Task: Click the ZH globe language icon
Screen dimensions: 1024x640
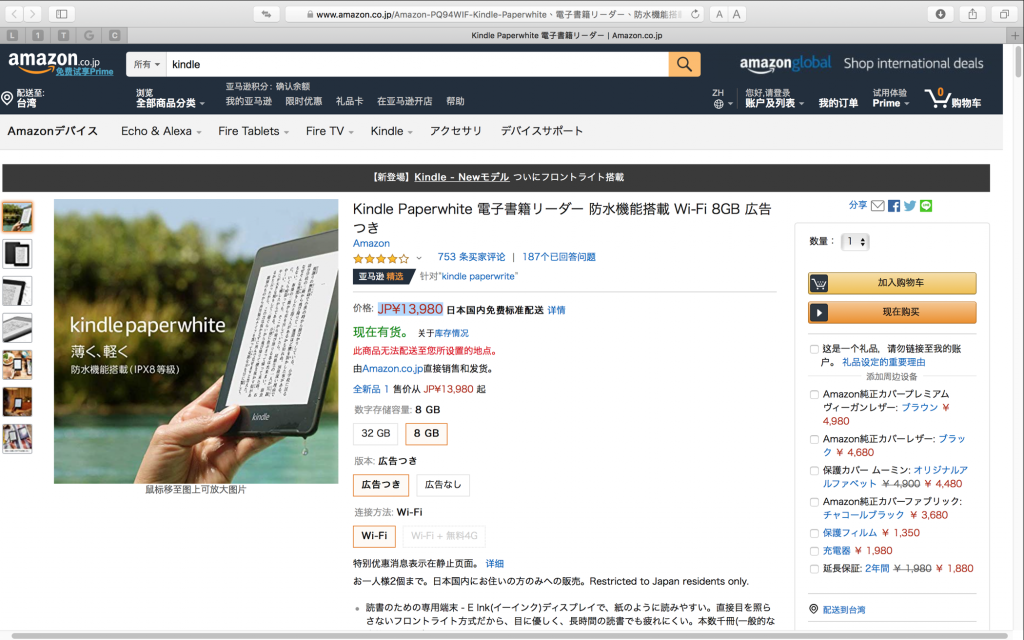Action: [x=718, y=104]
